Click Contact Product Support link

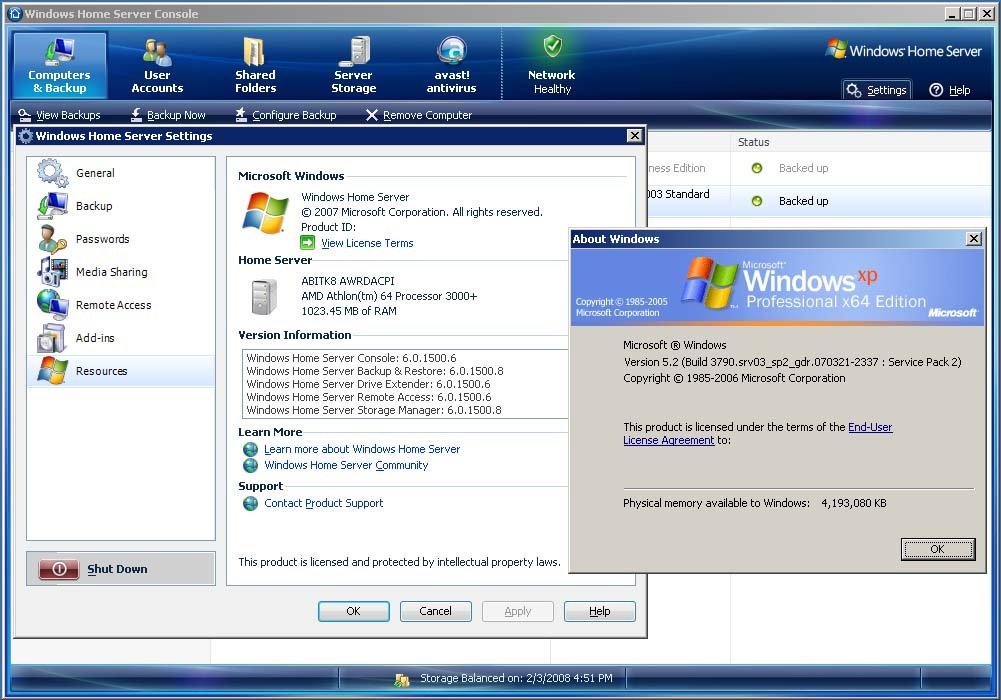coord(324,503)
